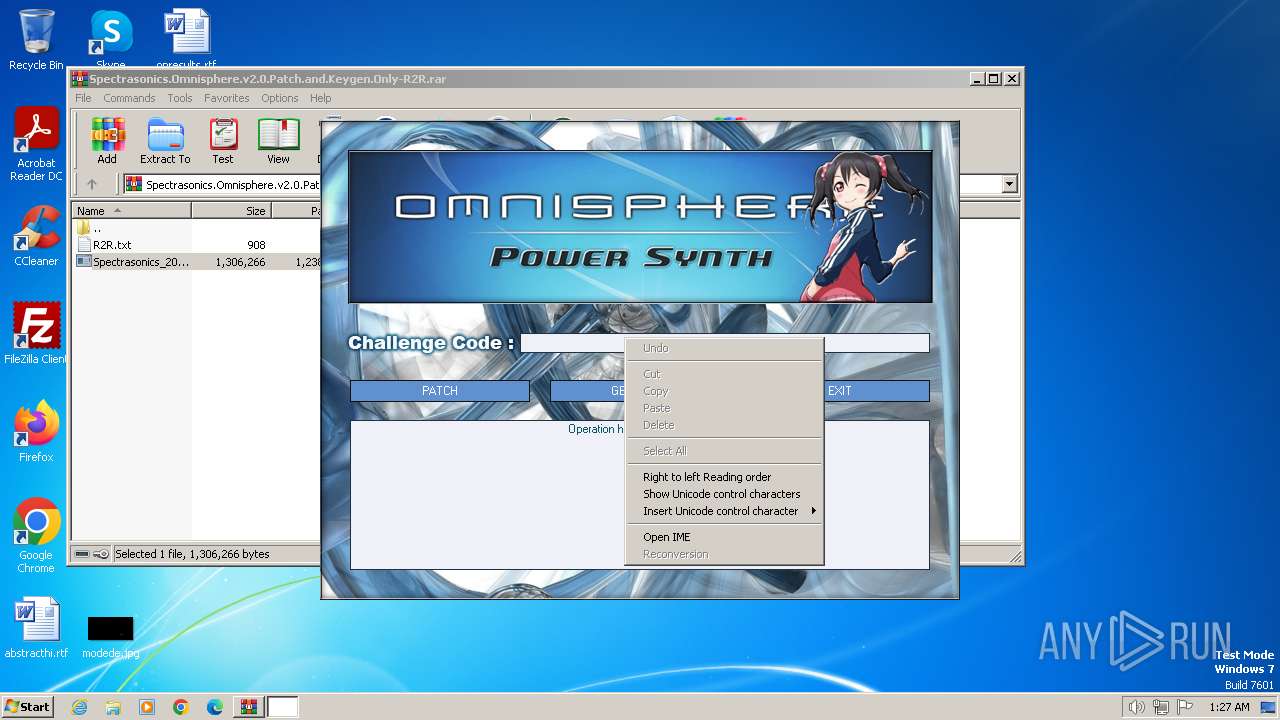Launch Chrome from the taskbar
1280x720 pixels.
(181, 707)
